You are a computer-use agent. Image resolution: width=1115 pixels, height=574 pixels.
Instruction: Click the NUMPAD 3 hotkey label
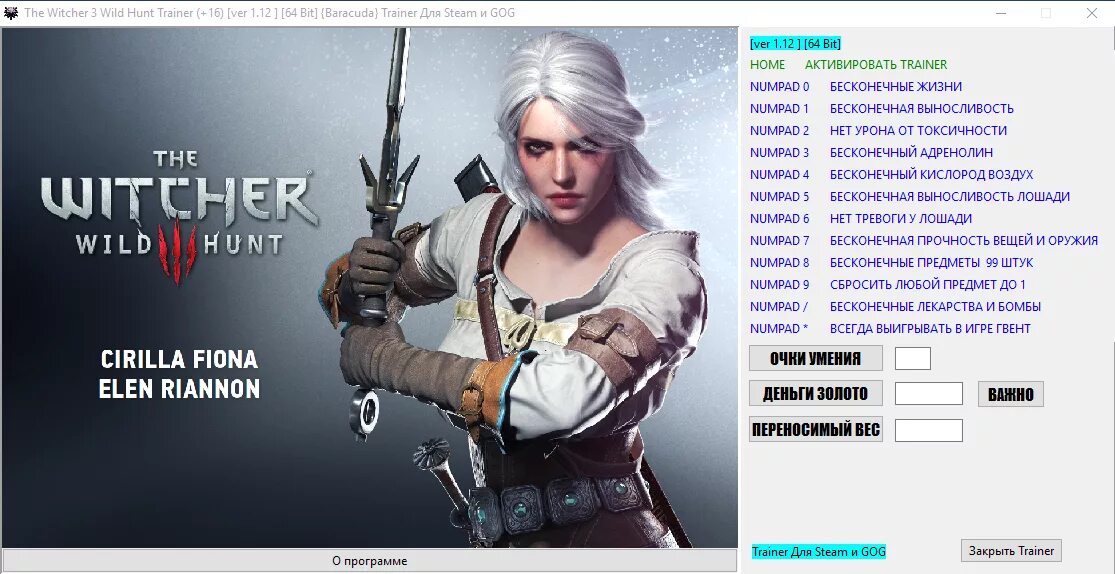pyautogui.click(x=779, y=153)
